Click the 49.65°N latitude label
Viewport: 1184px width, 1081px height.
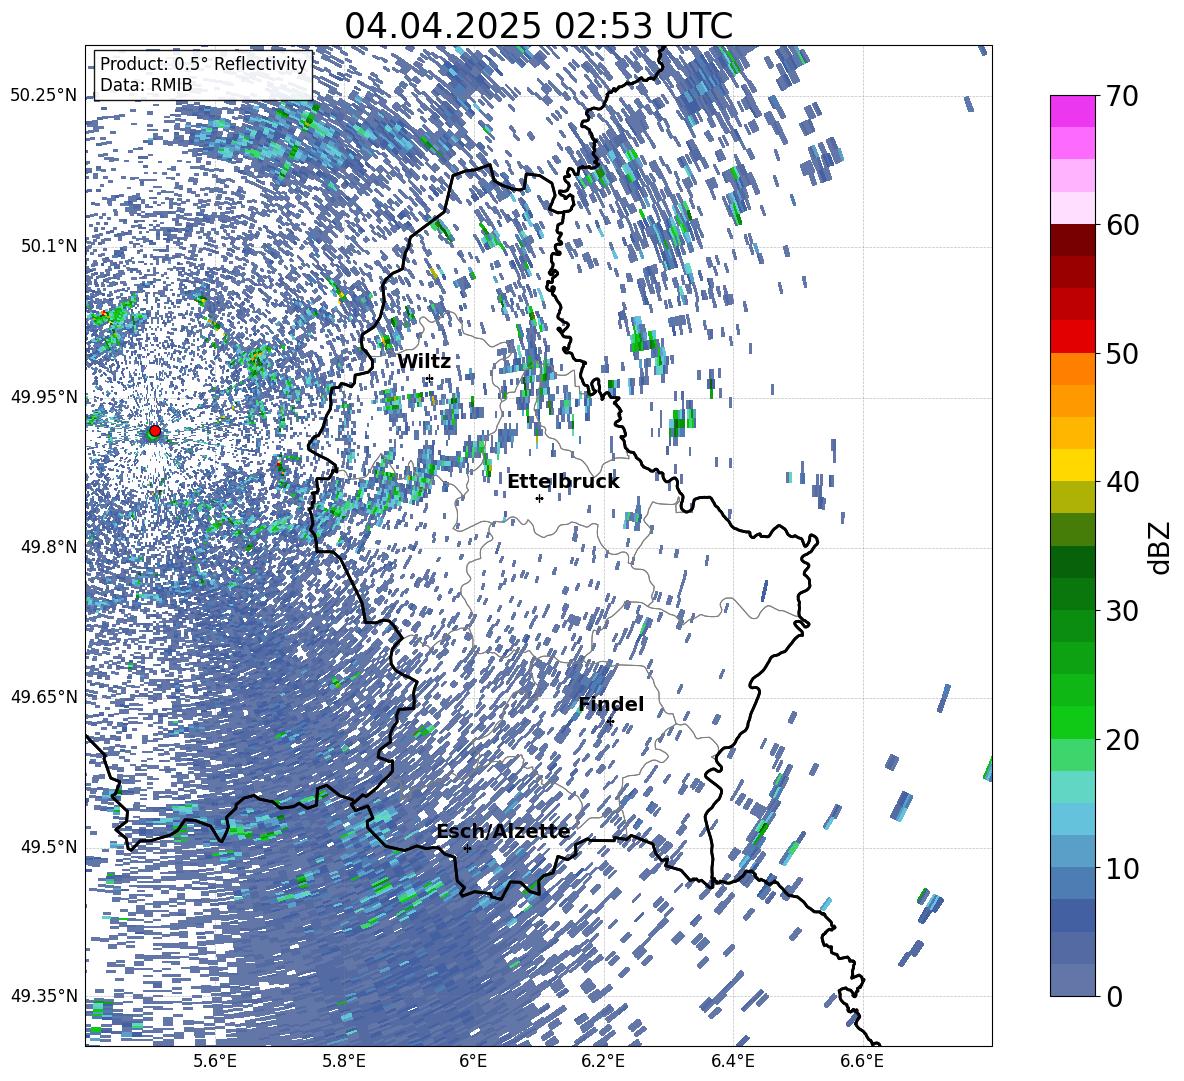[x=44, y=697]
